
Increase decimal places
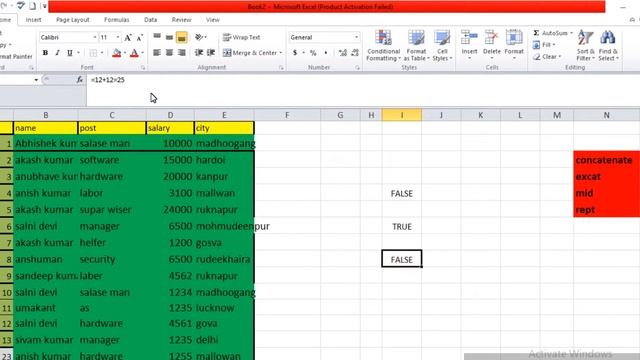pyautogui.click(x=342, y=53)
